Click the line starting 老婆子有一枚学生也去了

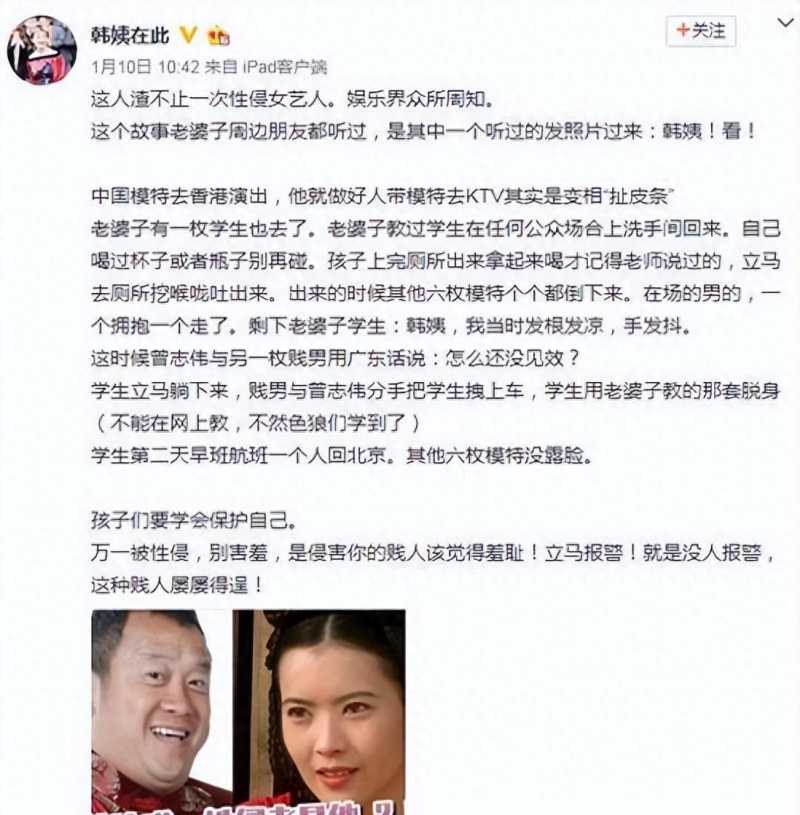click(436, 228)
